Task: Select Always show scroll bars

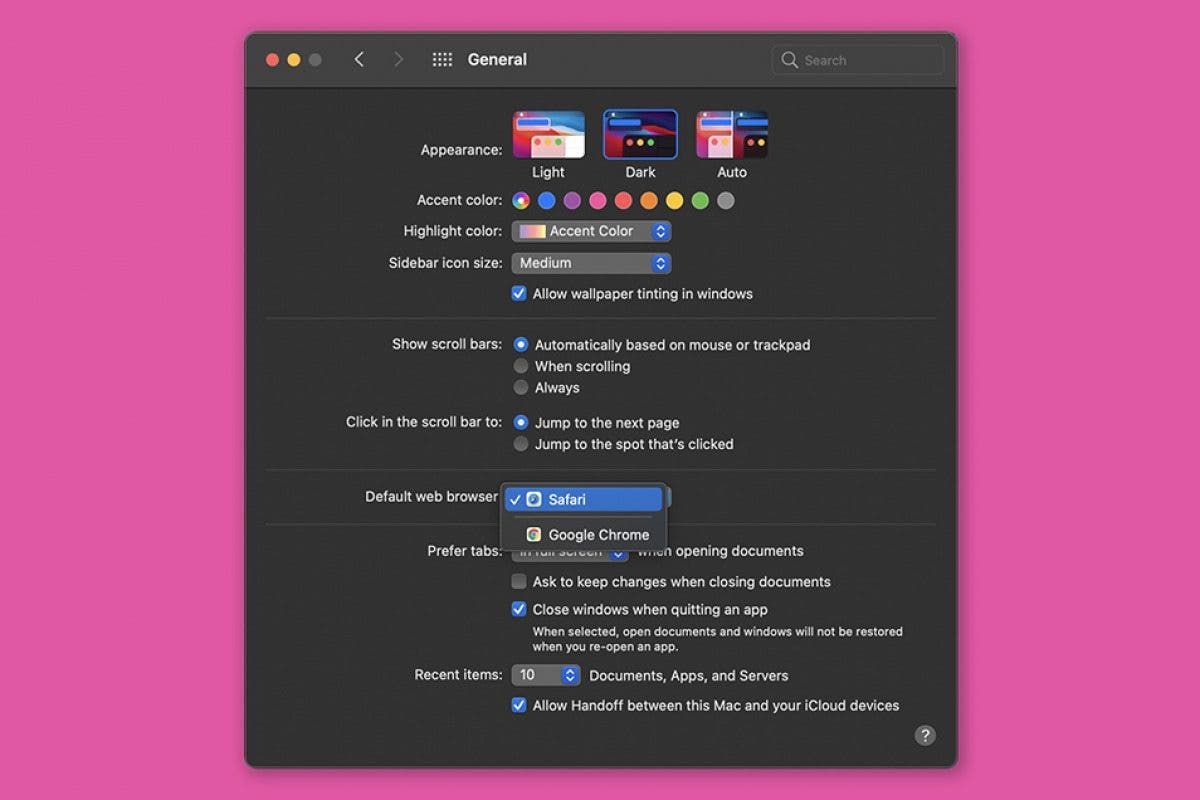Action: pyautogui.click(x=521, y=387)
